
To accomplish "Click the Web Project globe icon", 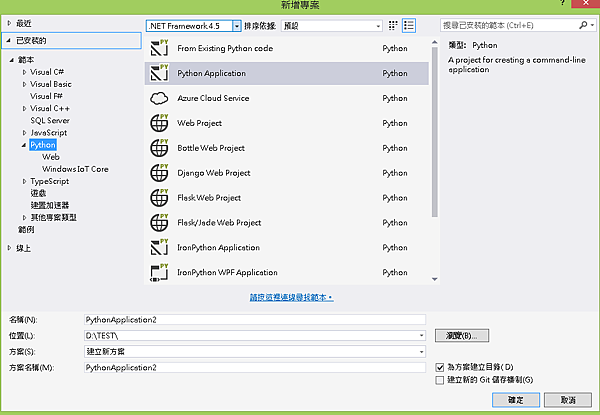I will pos(159,123).
